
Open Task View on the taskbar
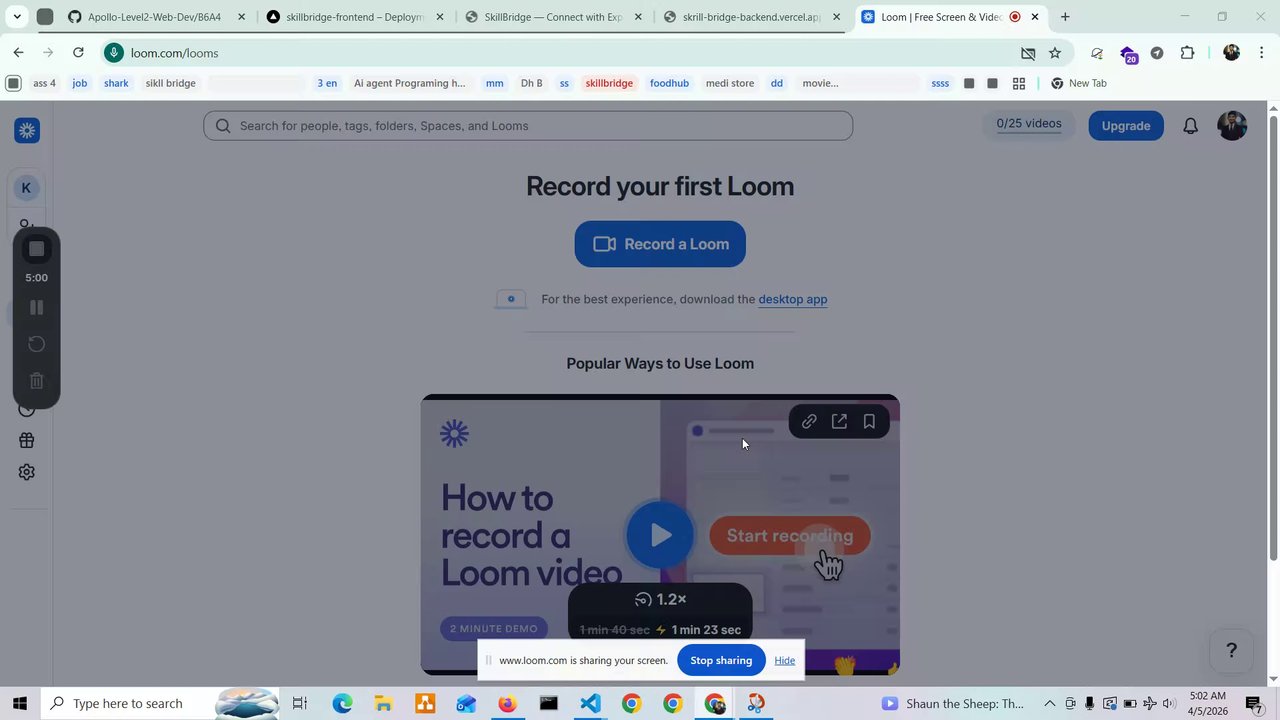[x=300, y=703]
